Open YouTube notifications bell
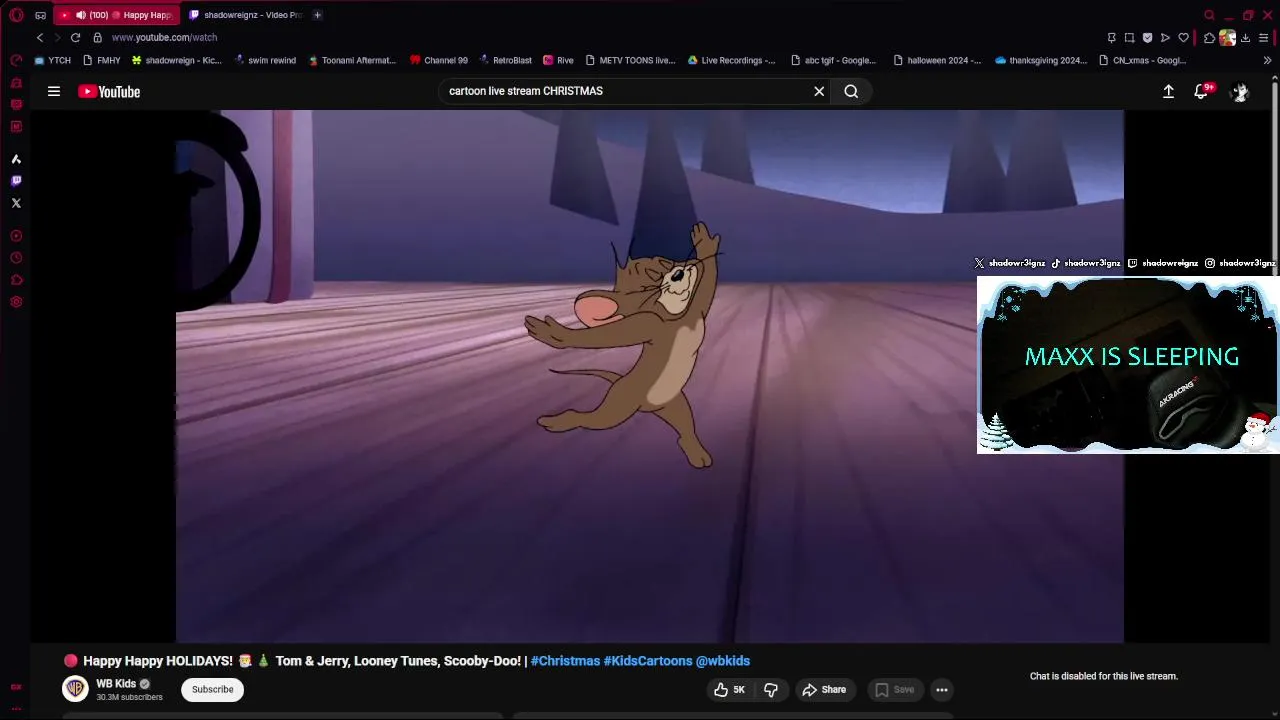Image resolution: width=1280 pixels, height=720 pixels. coord(1201,91)
